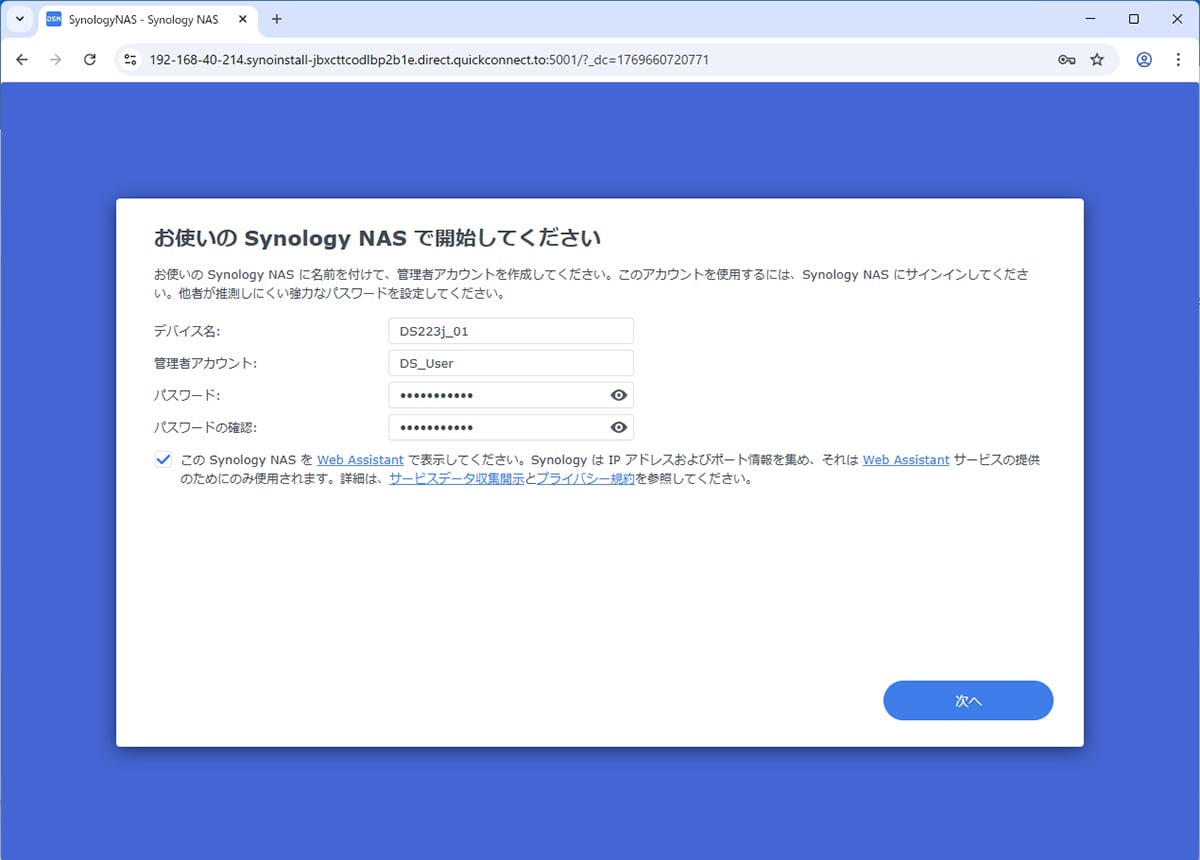Click the デバイス名 input field
This screenshot has height=860, width=1200.
(x=510, y=331)
